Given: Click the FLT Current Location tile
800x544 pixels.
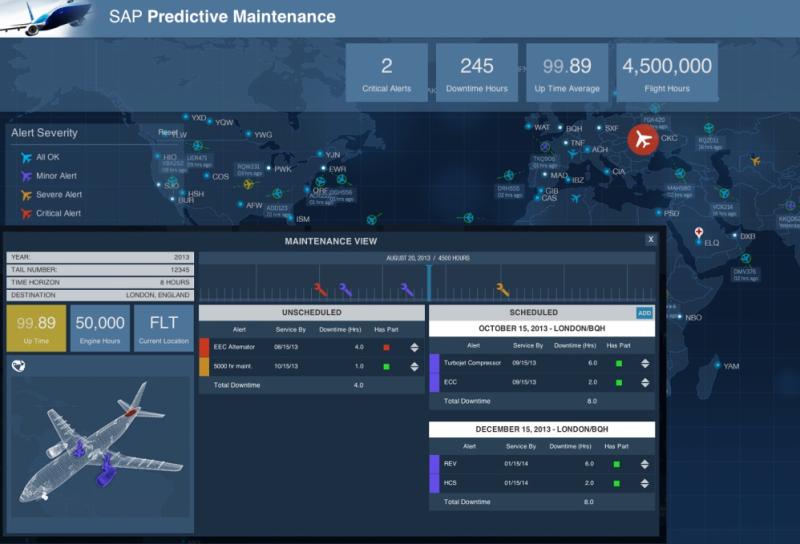Looking at the screenshot, I should 164,328.
